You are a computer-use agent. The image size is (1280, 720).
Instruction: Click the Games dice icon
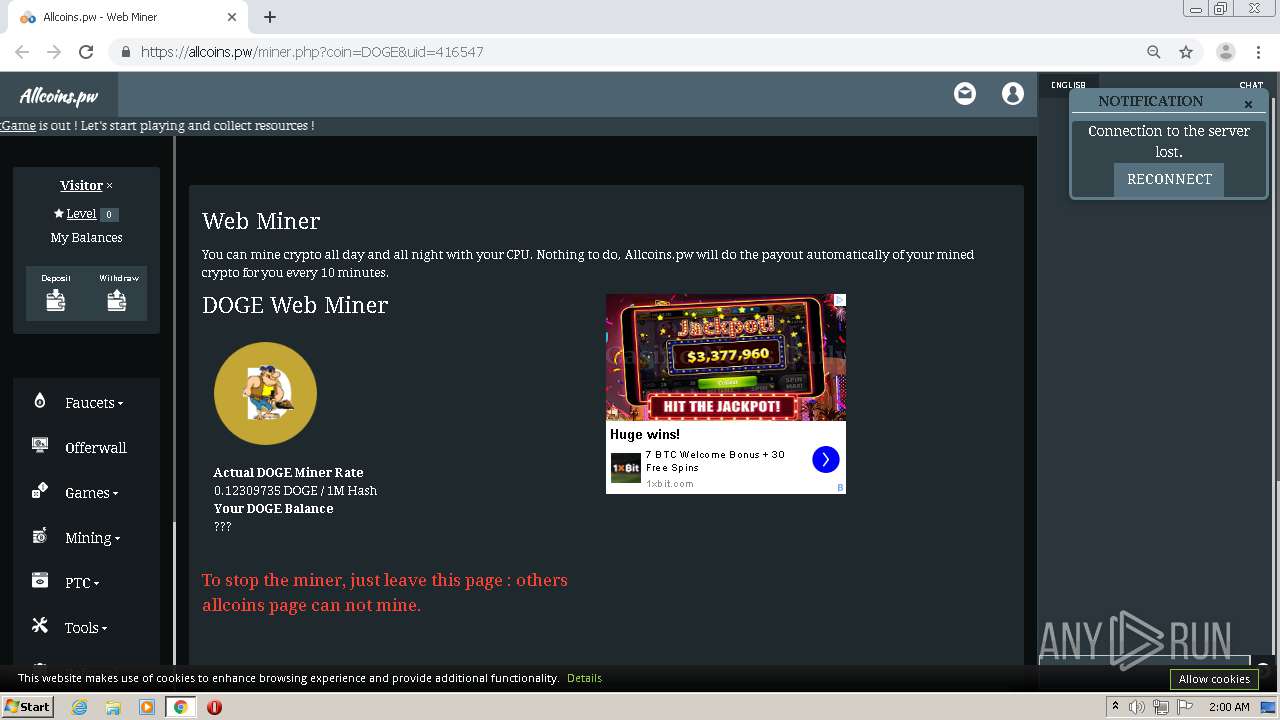(x=40, y=490)
